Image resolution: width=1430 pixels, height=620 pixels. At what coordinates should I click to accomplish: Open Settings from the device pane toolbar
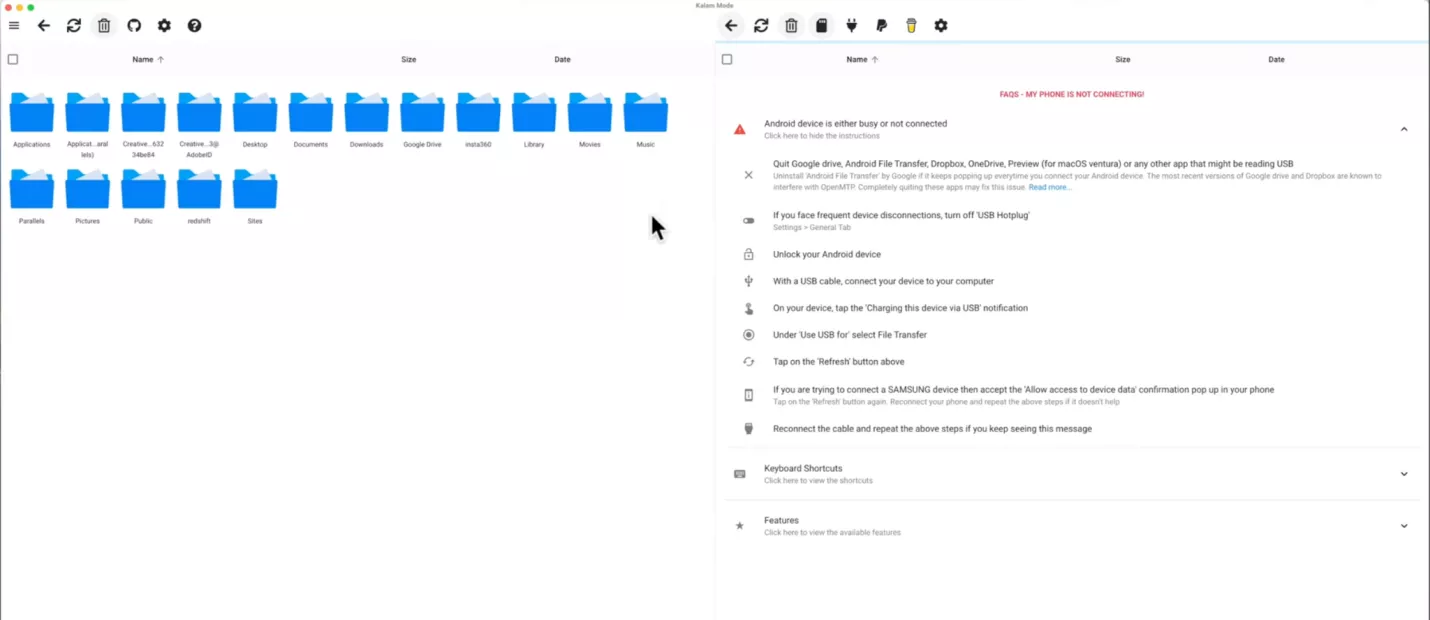pos(940,25)
